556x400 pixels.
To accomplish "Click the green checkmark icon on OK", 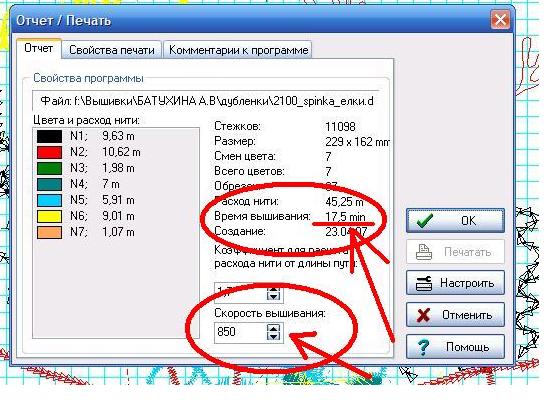I will 424,221.
